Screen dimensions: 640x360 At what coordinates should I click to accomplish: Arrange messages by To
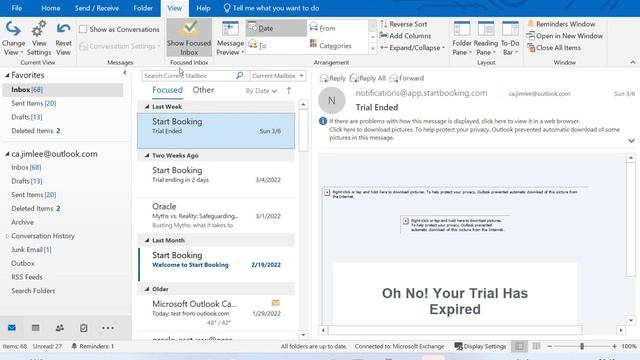[x=276, y=45]
